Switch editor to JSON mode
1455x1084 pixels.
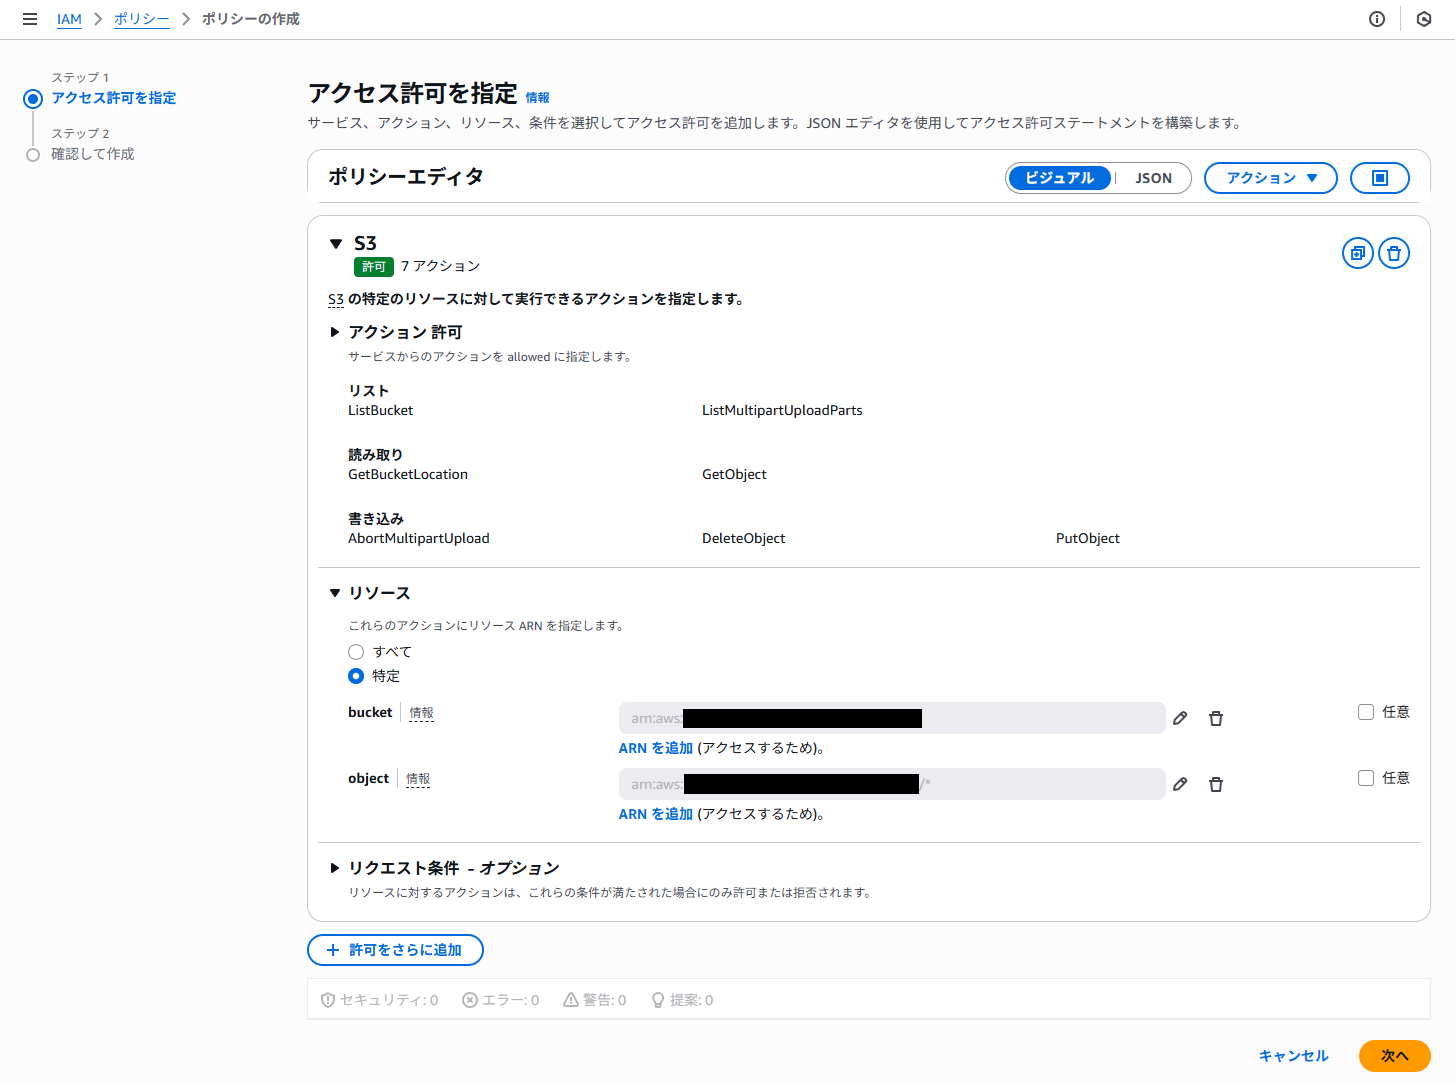coord(1153,178)
